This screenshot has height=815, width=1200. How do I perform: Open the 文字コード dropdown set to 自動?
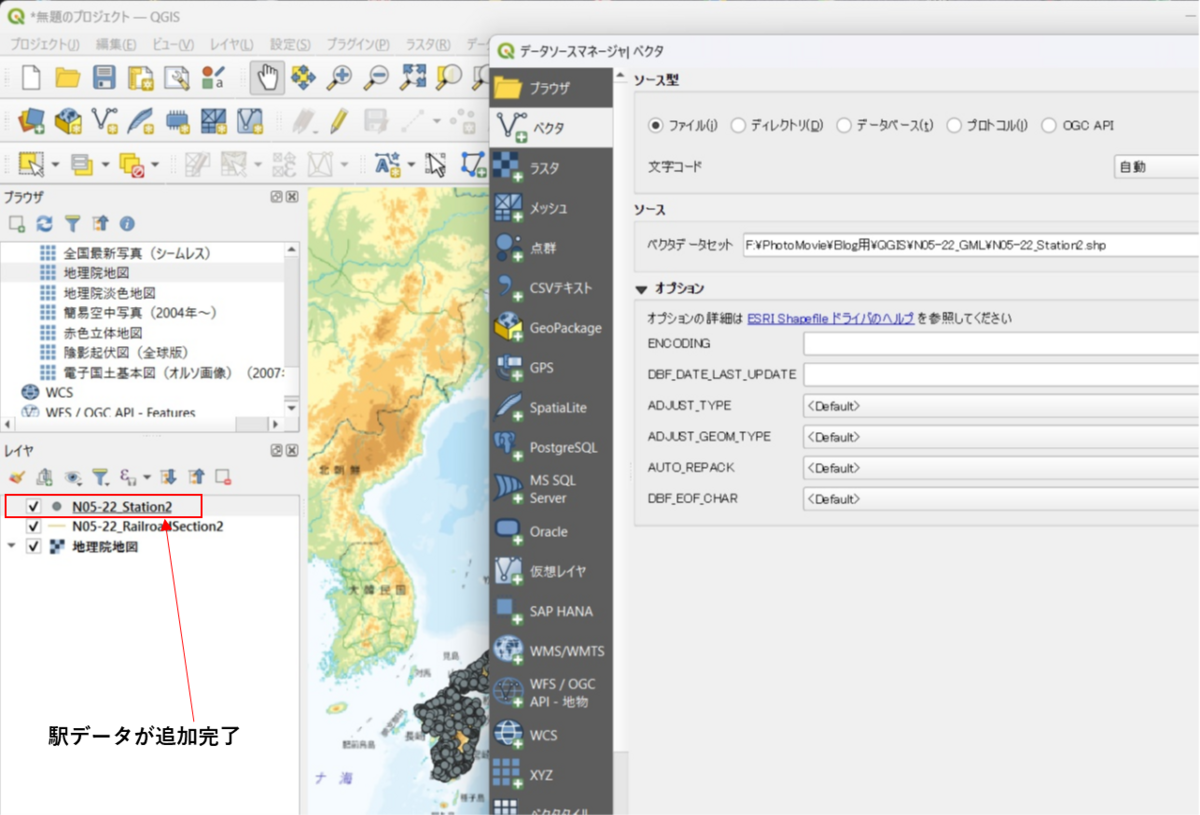click(1157, 167)
